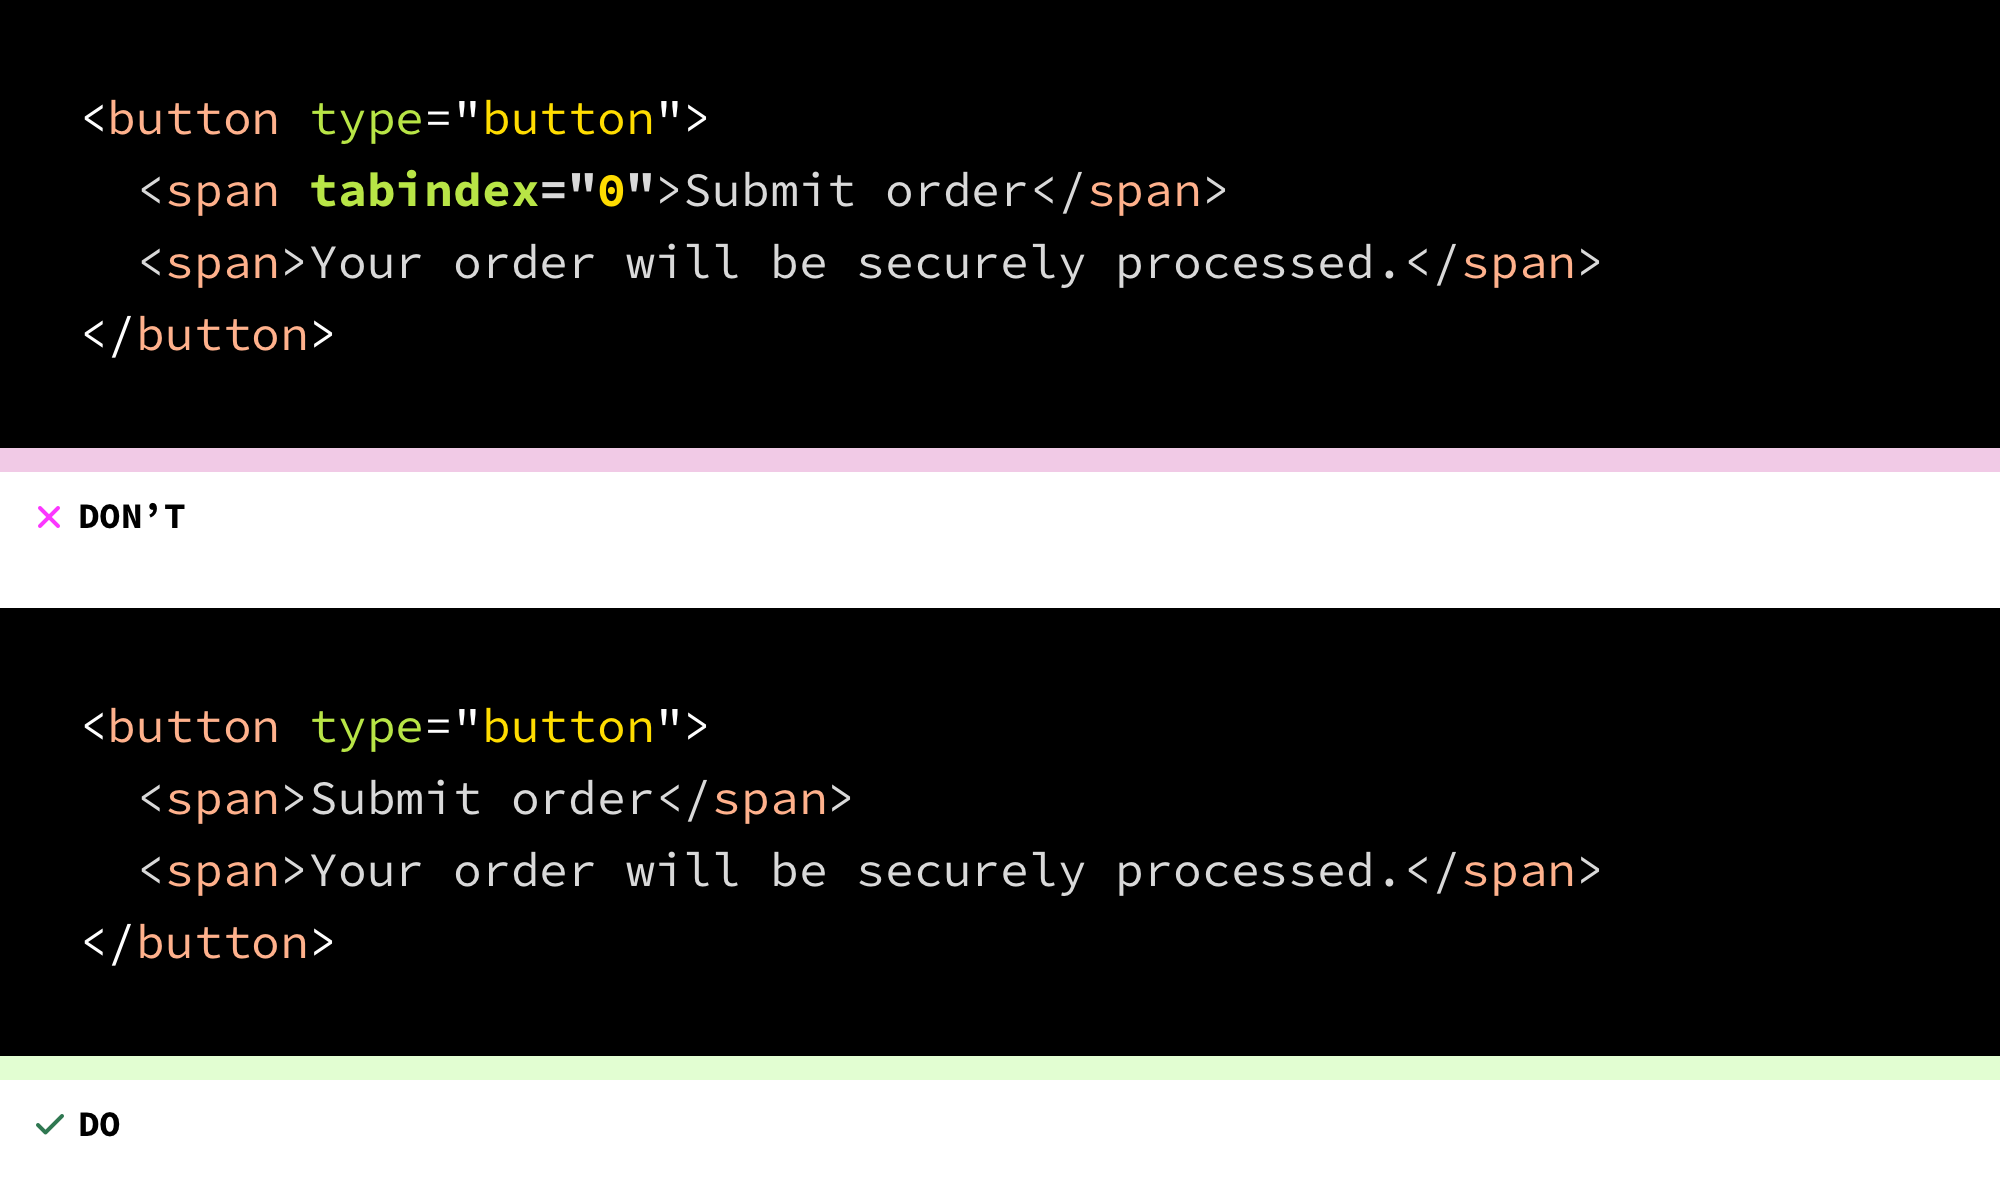The image size is (2000, 1186).
Task: Click the pink highlighted error indicator
Action: pos(58,517)
